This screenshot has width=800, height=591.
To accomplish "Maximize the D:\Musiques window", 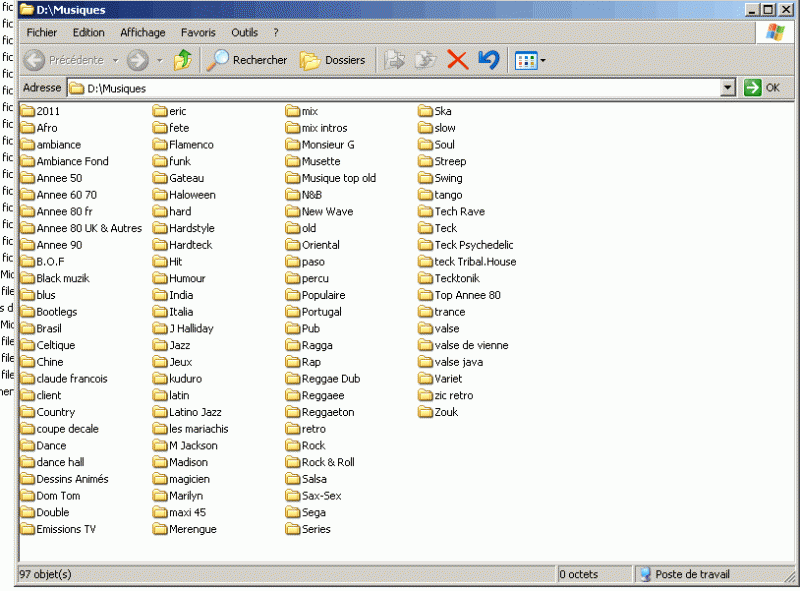I will (768, 9).
